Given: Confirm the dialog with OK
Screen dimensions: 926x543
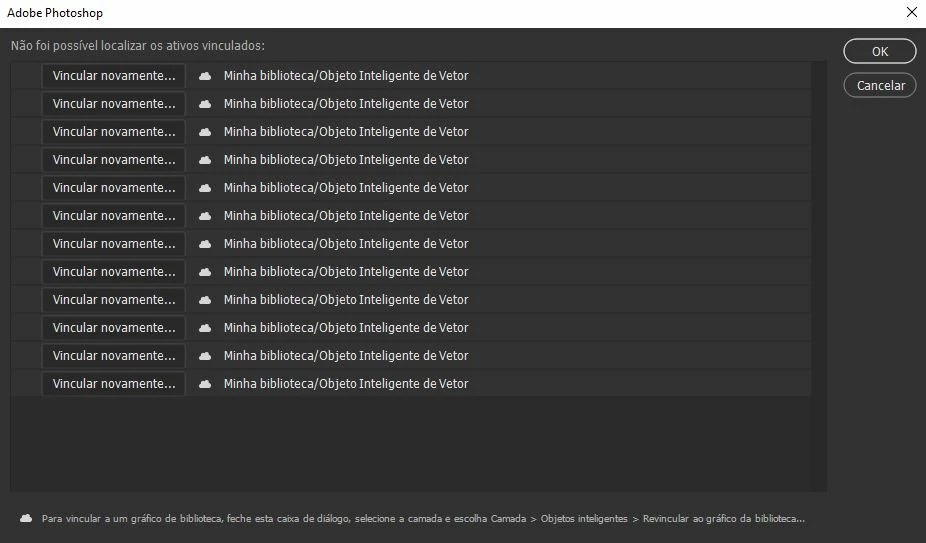Looking at the screenshot, I should pos(879,51).
